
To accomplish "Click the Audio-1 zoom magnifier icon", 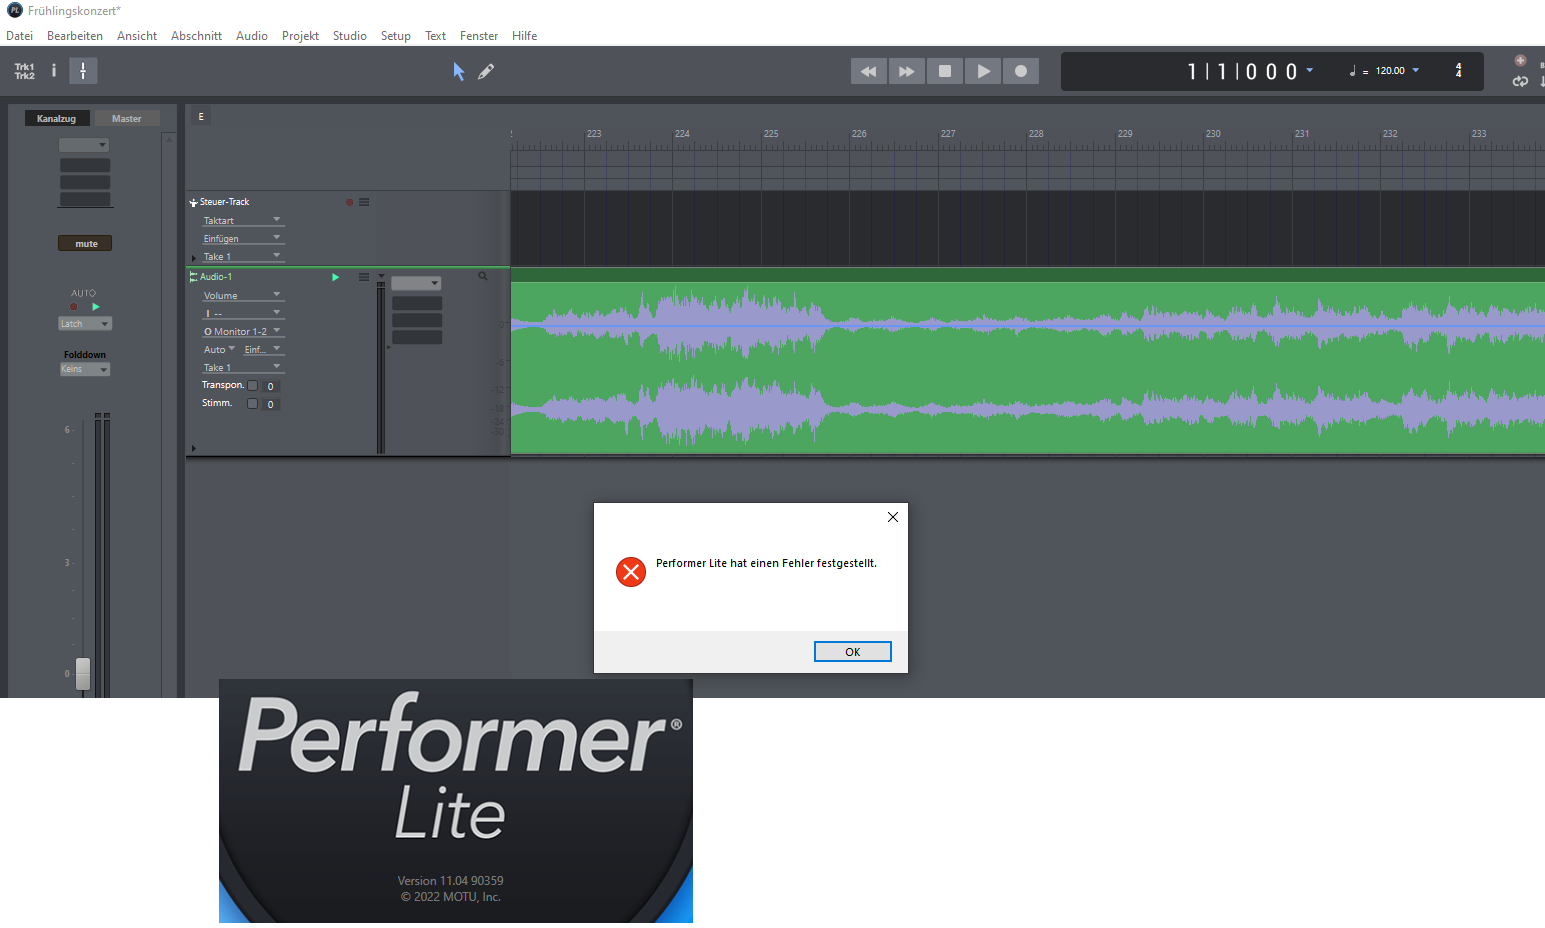I will coord(483,276).
